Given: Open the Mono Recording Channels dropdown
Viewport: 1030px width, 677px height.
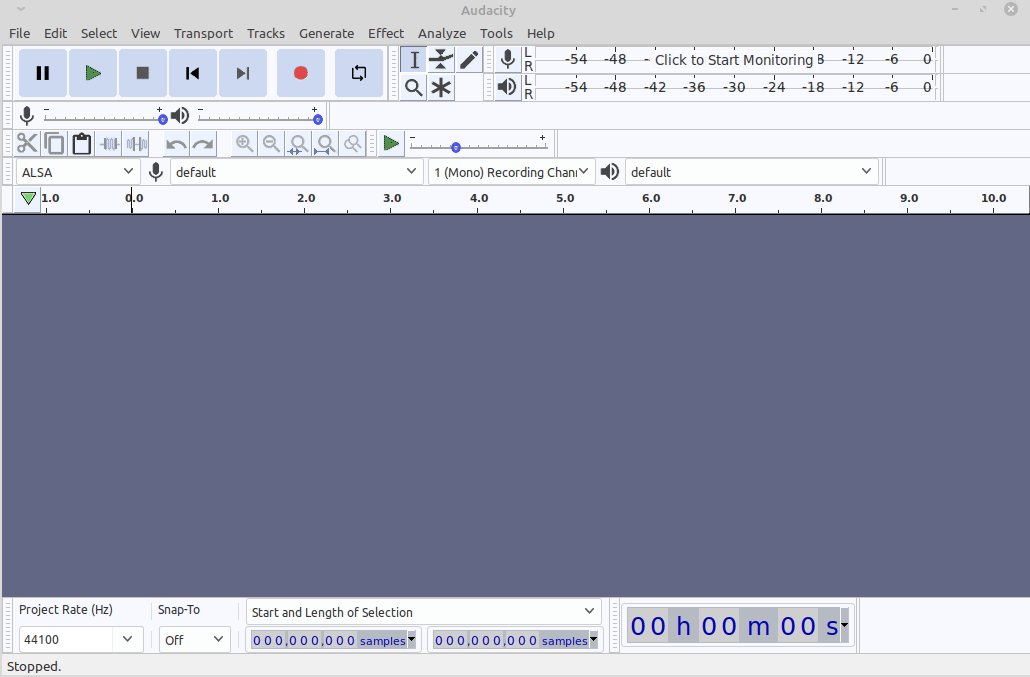Looking at the screenshot, I should tap(511, 172).
